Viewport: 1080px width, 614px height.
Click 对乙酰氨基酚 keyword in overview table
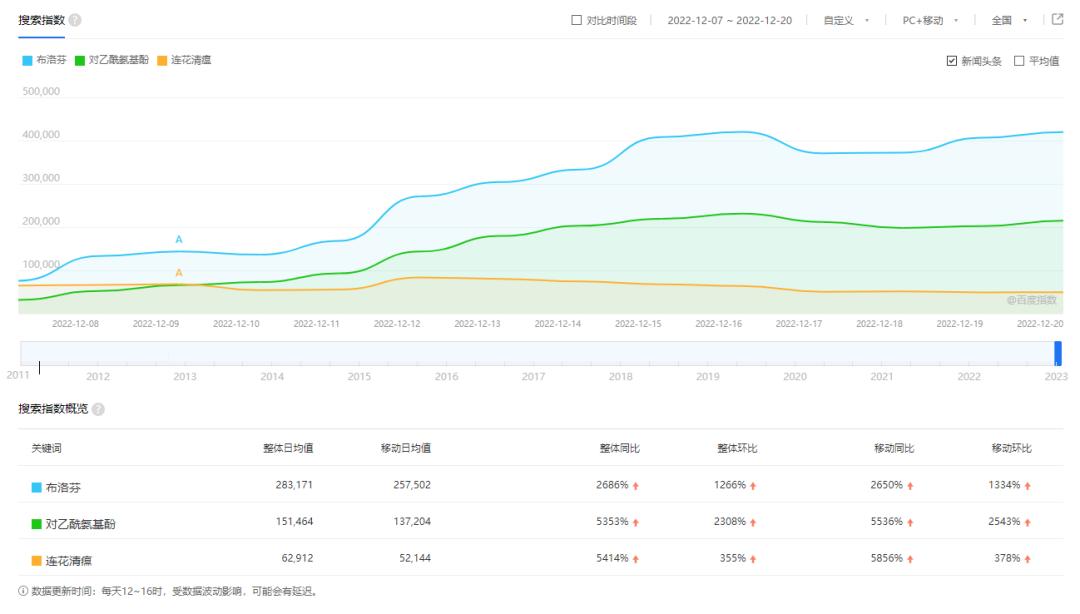tap(81, 524)
